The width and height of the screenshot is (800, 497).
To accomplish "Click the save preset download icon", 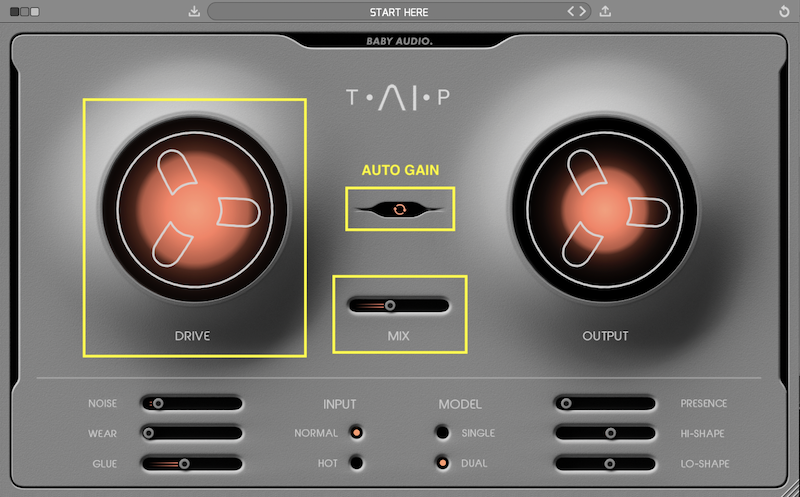I will (194, 11).
